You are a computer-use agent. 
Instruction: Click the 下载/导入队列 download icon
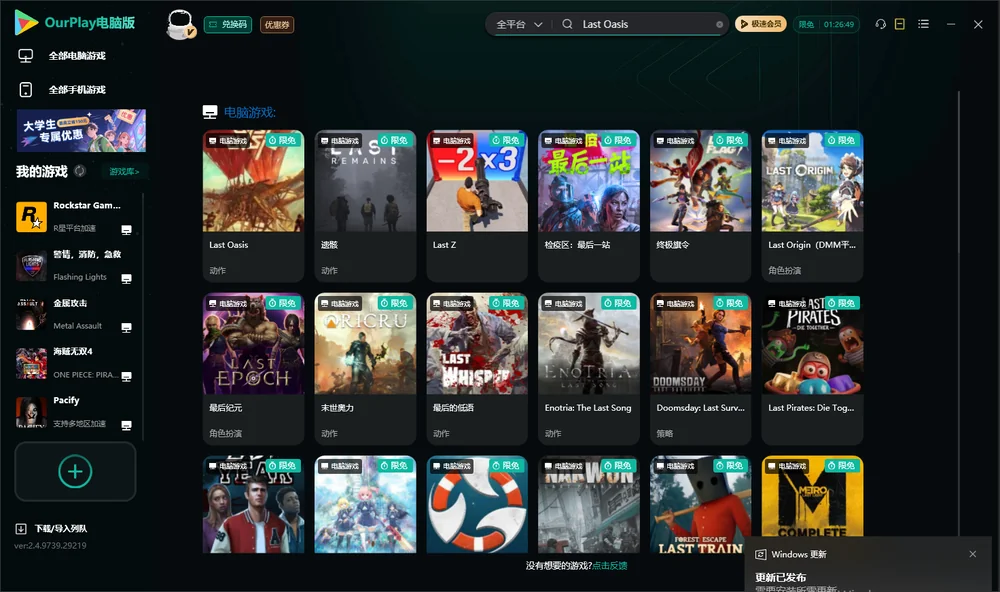21,528
